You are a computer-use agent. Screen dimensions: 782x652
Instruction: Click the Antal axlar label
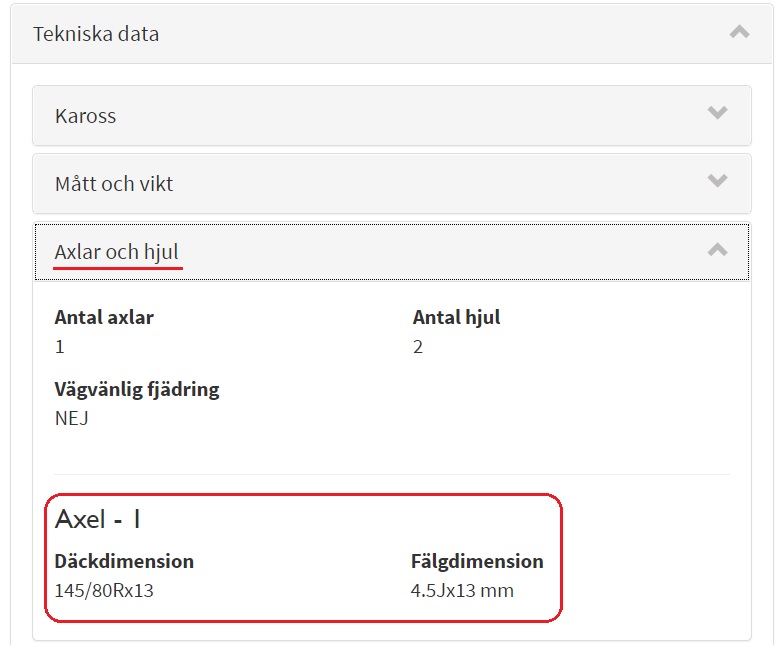point(104,318)
